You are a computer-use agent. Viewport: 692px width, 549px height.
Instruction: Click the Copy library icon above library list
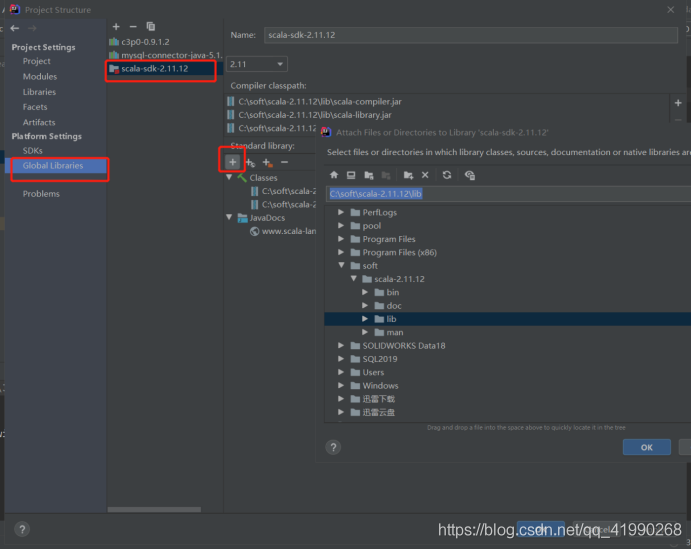pos(150,26)
